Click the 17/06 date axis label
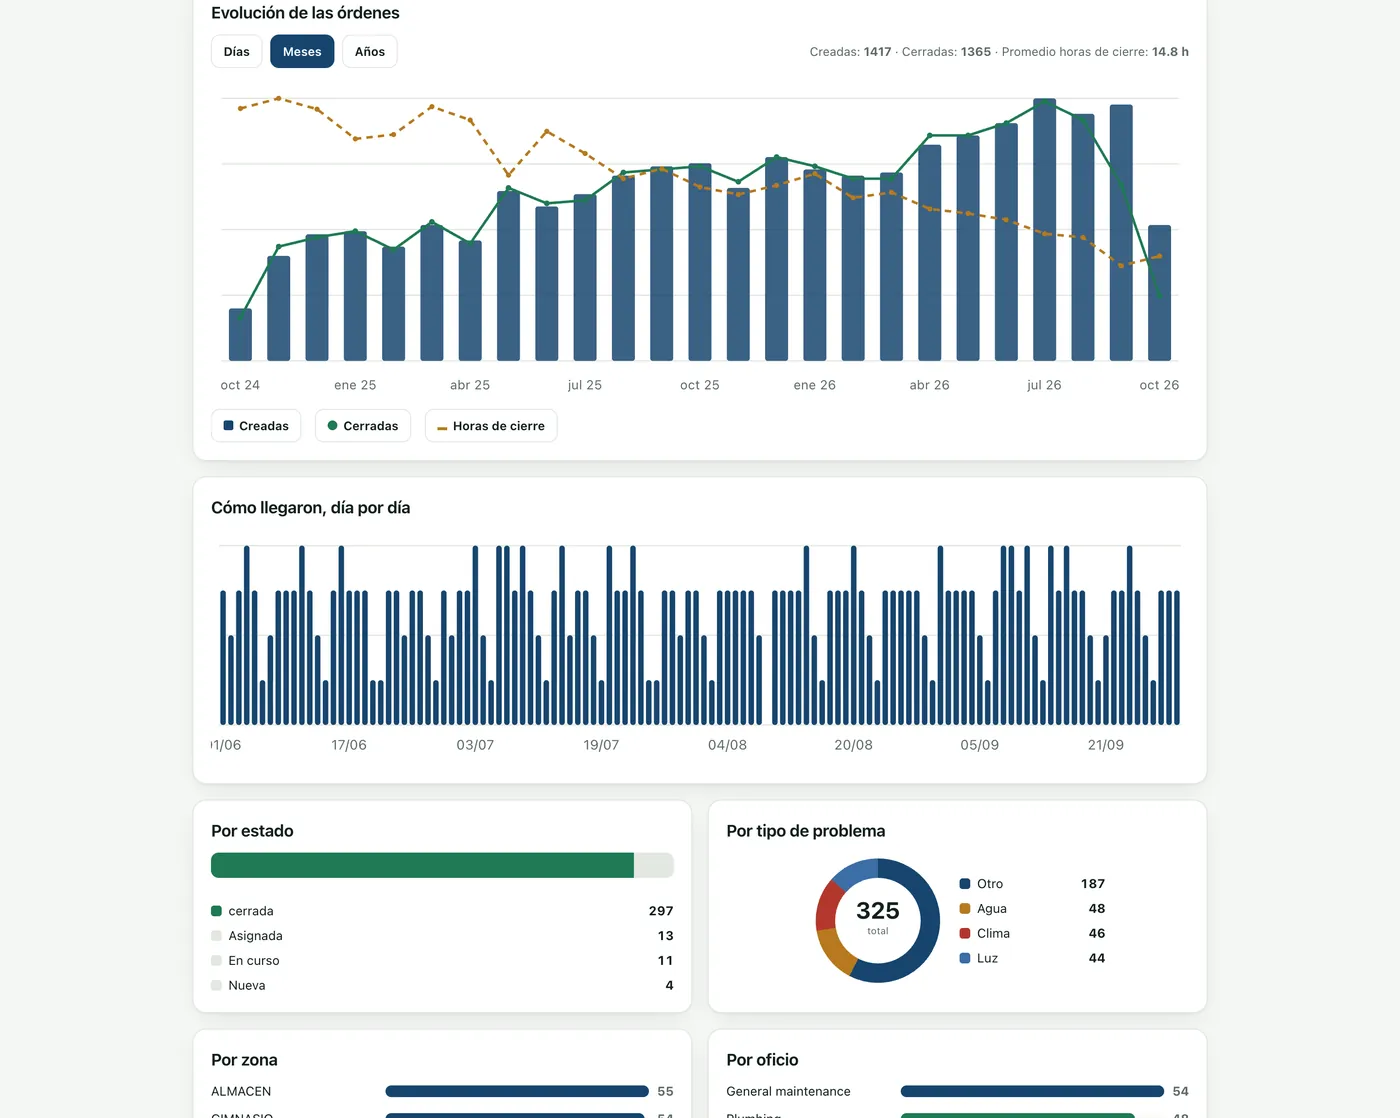The image size is (1400, 1118). click(x=349, y=745)
